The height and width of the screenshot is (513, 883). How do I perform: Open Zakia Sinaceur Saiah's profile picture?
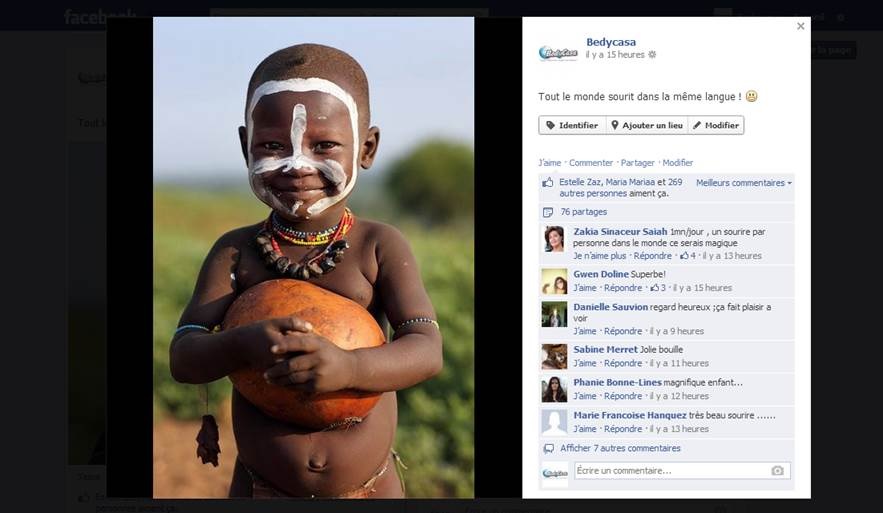click(554, 239)
